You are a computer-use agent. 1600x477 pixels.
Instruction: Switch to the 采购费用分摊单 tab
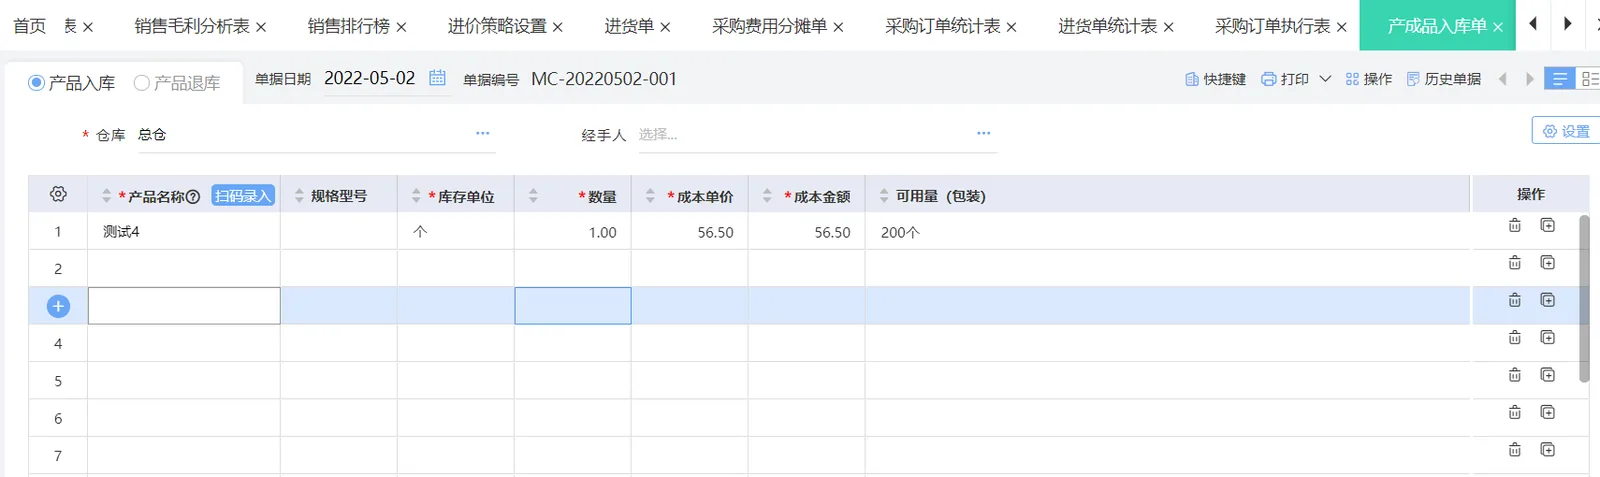point(770,26)
